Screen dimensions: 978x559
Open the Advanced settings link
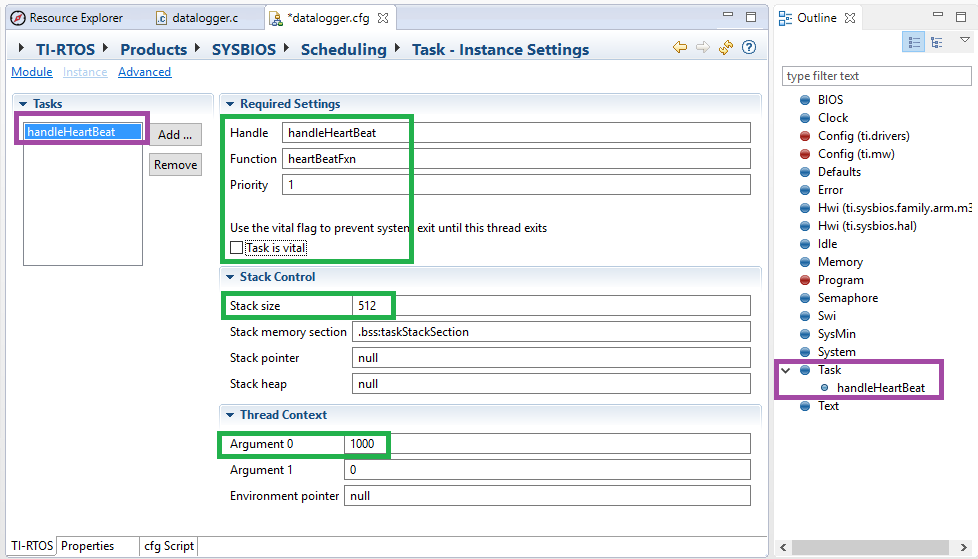(144, 72)
